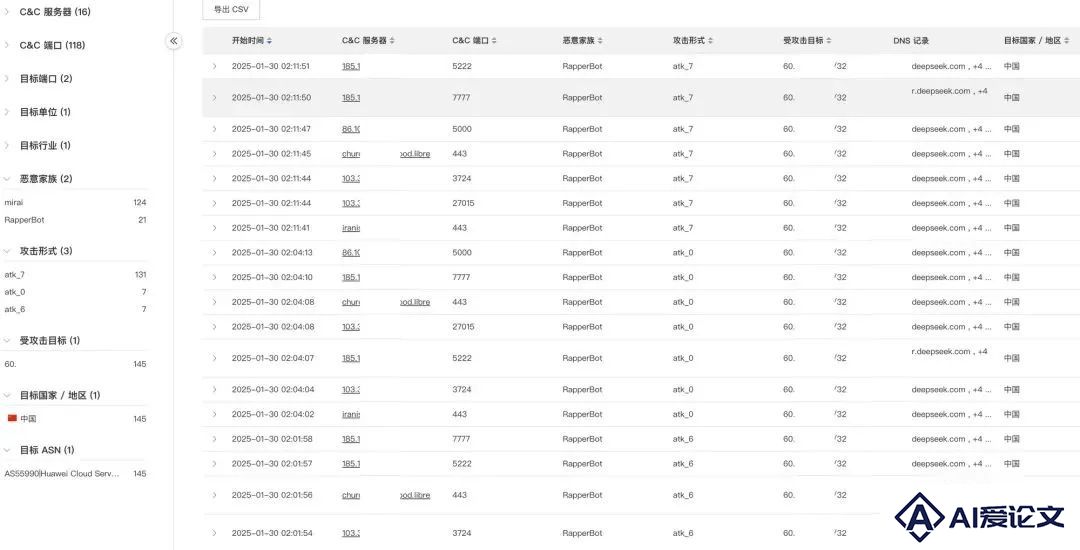Expand the row dated 2025-01-30 02:01:57
This screenshot has height=550, width=1080.
(215, 464)
